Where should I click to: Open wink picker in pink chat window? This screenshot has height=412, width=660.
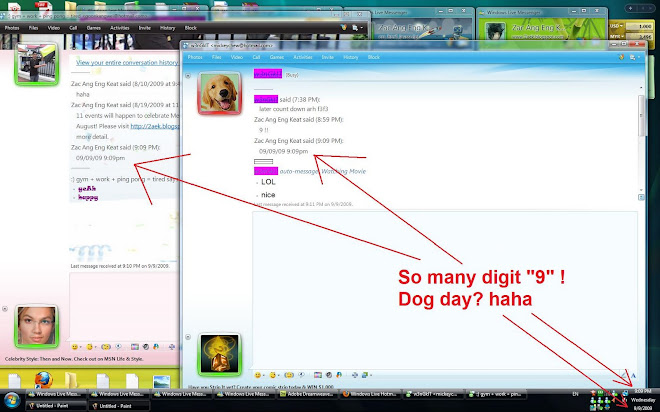click(x=89, y=347)
